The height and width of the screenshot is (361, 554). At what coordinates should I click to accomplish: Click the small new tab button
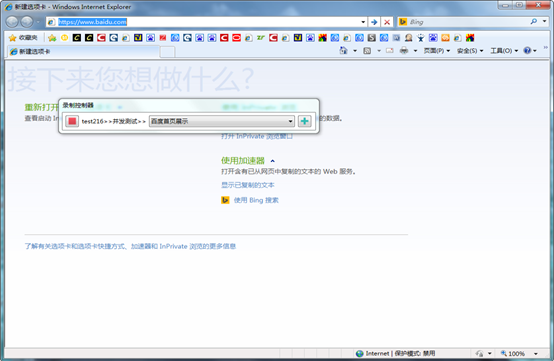click(x=167, y=52)
